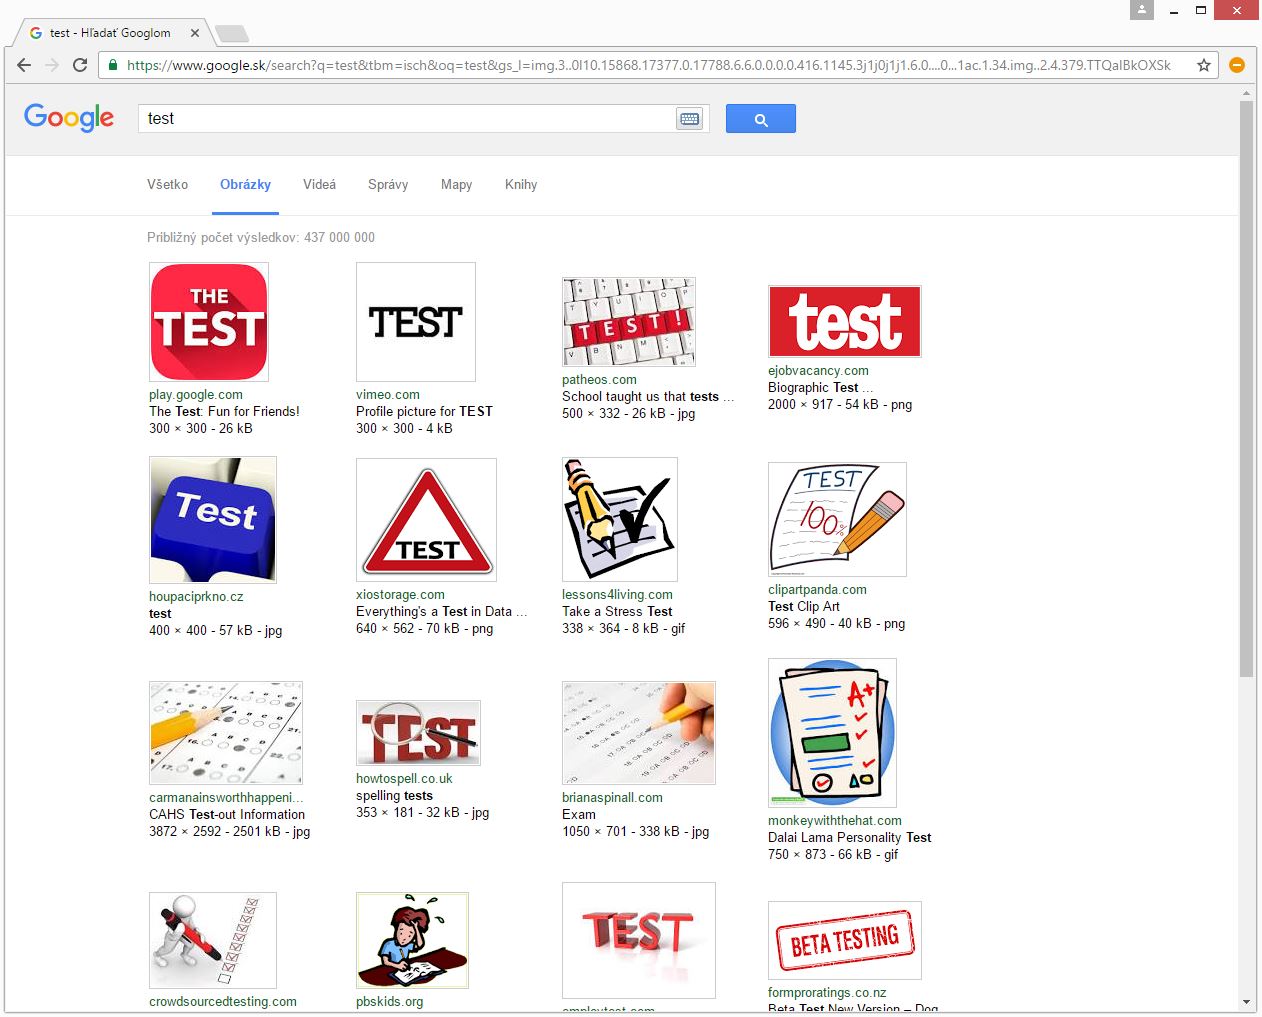Close the 'test - Hľadať Googlom' tab
1262x1017 pixels.
coord(195,33)
